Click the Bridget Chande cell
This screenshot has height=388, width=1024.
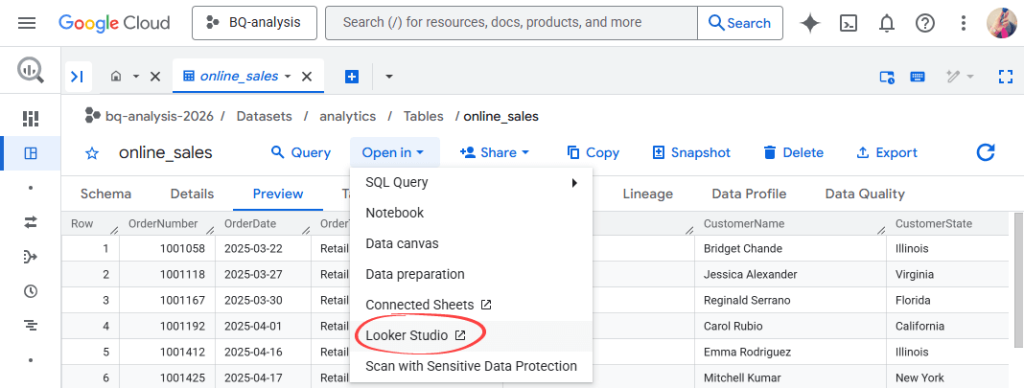point(790,249)
